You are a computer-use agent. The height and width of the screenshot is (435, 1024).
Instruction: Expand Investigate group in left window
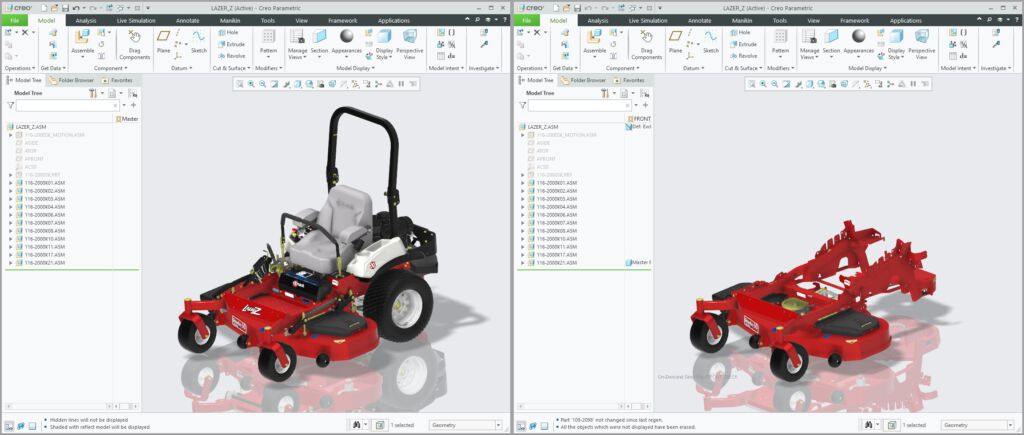point(485,68)
